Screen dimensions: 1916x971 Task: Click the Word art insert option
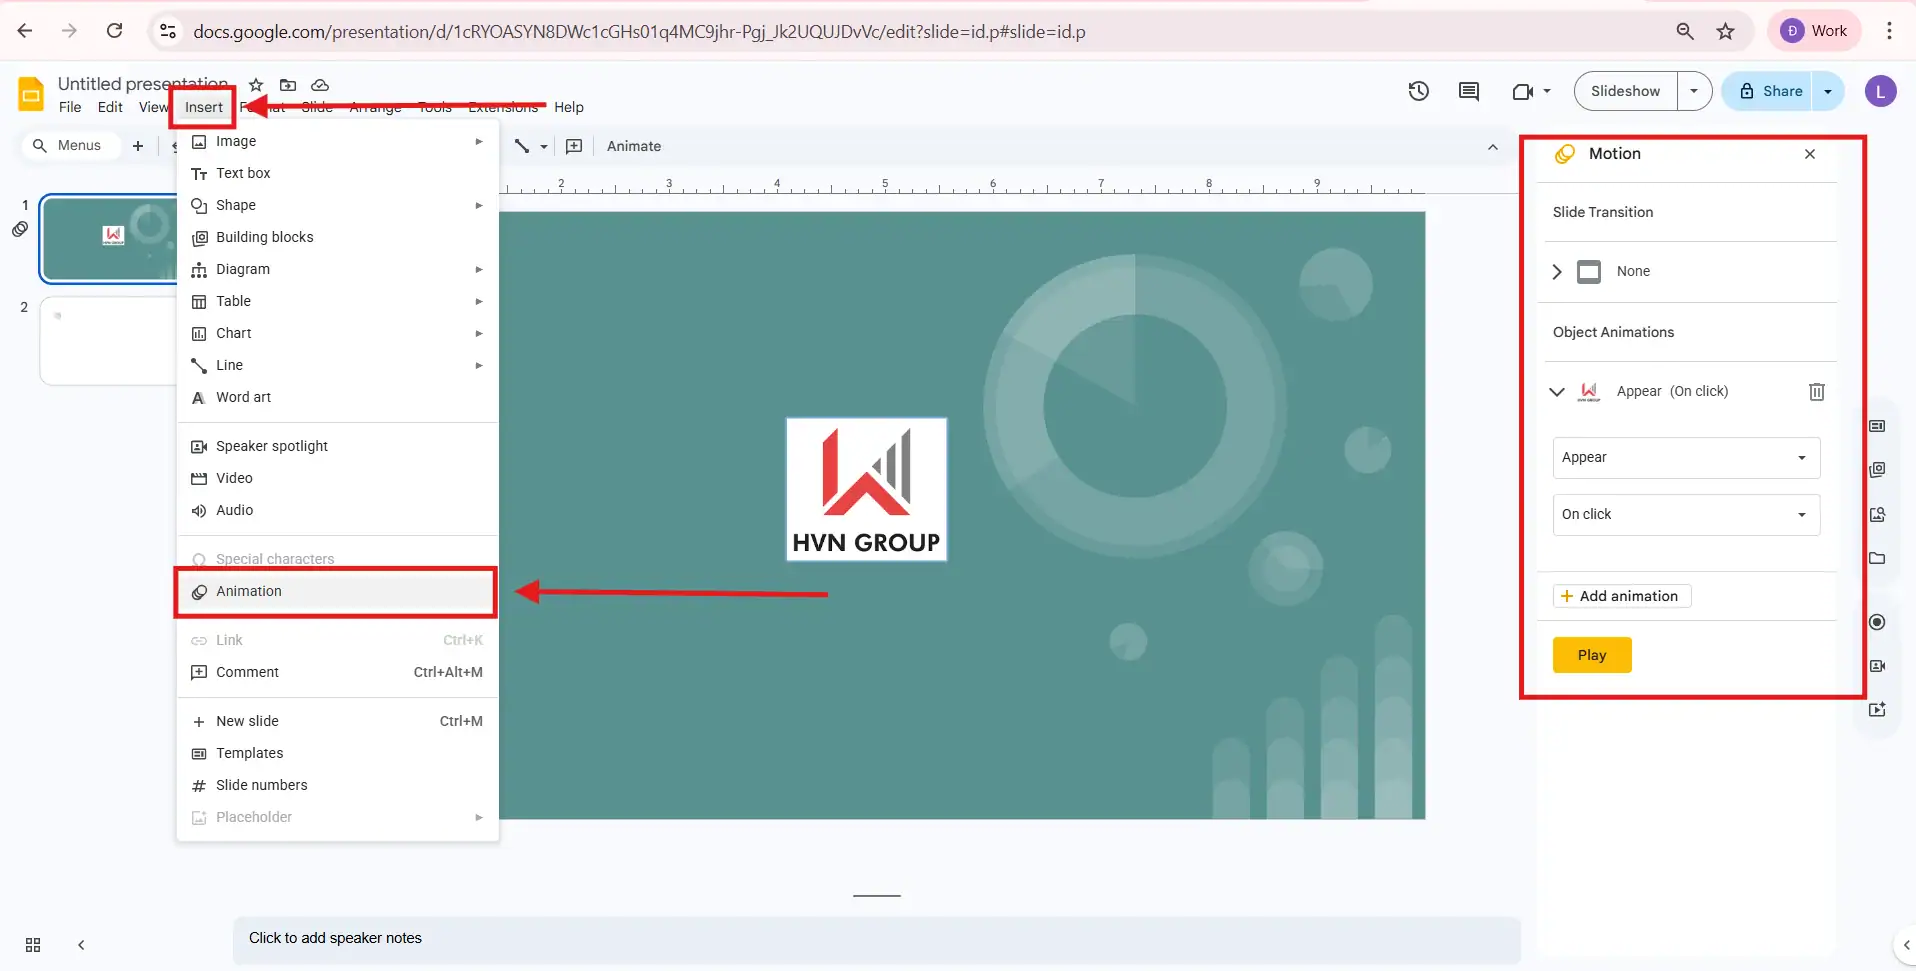point(243,397)
